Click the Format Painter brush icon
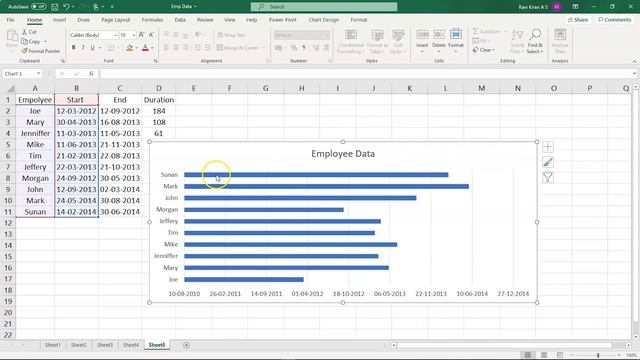 [24, 51]
